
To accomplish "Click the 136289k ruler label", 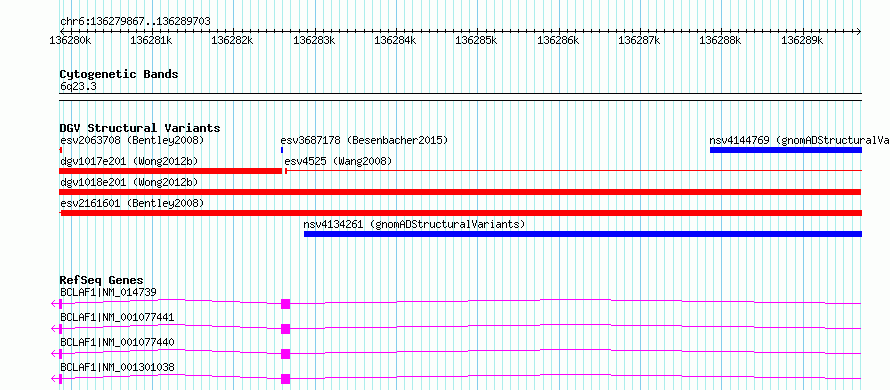I will [802, 40].
